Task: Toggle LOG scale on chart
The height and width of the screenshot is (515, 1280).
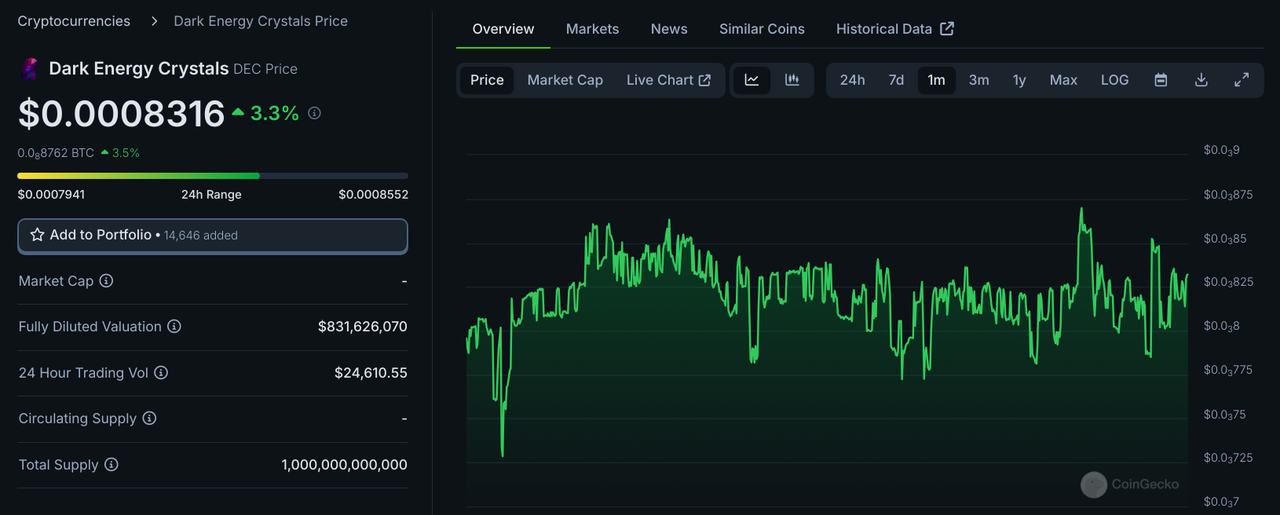Action: pyautogui.click(x=1115, y=80)
